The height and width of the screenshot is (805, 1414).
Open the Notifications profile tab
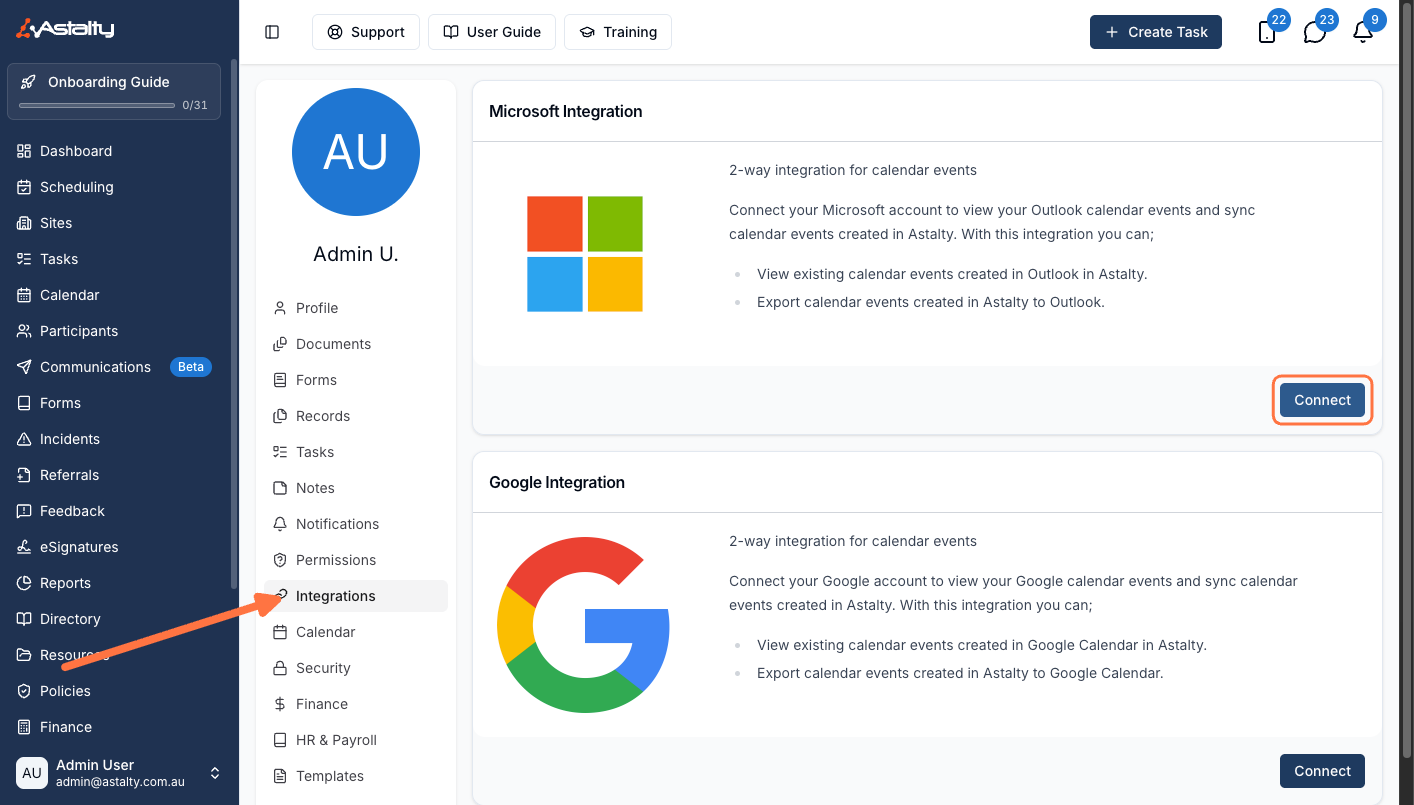pyautogui.click(x=356, y=524)
